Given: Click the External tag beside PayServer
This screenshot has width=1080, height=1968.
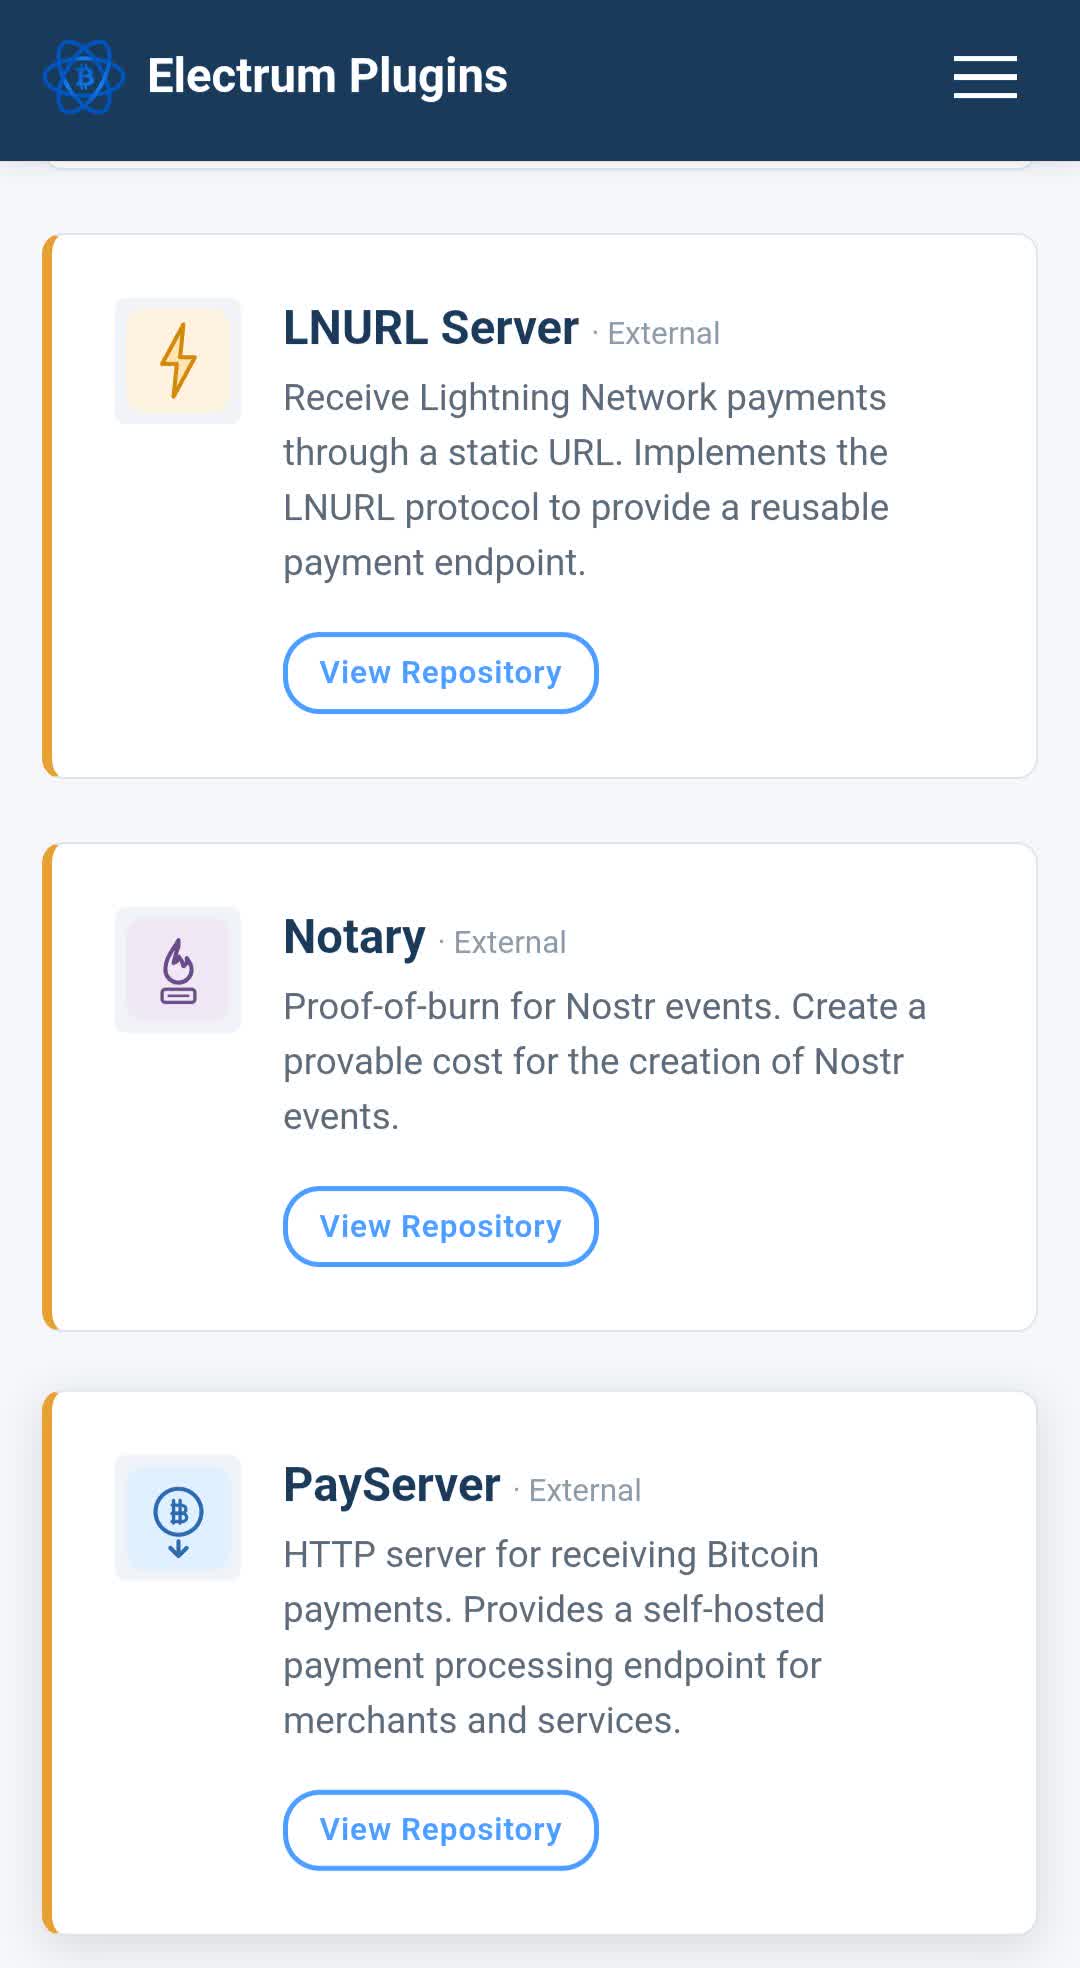Looking at the screenshot, I should point(585,1491).
